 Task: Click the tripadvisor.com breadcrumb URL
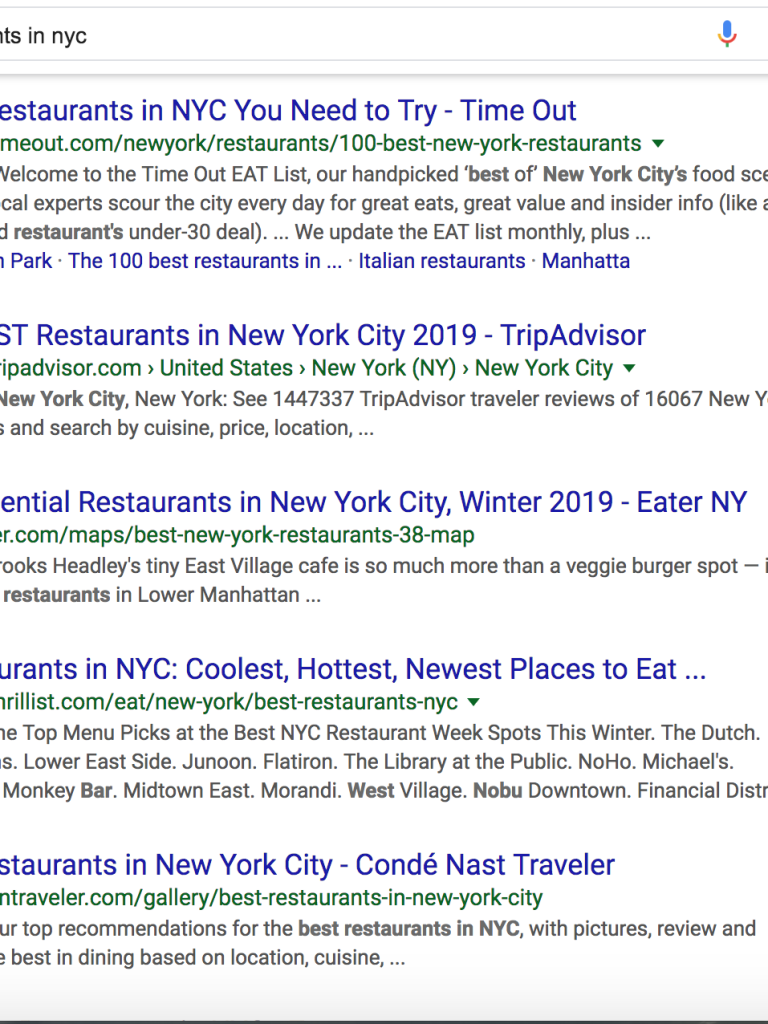pos(306,368)
